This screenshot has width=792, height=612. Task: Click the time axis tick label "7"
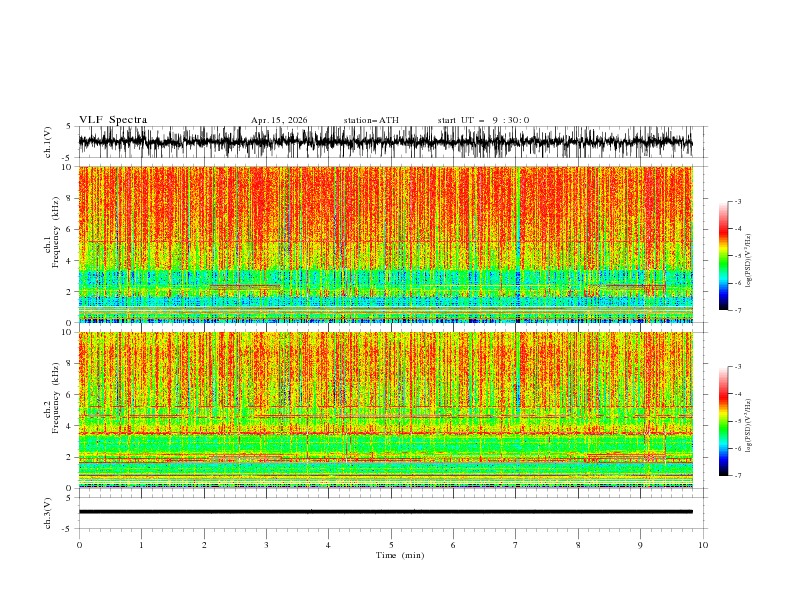(516, 545)
